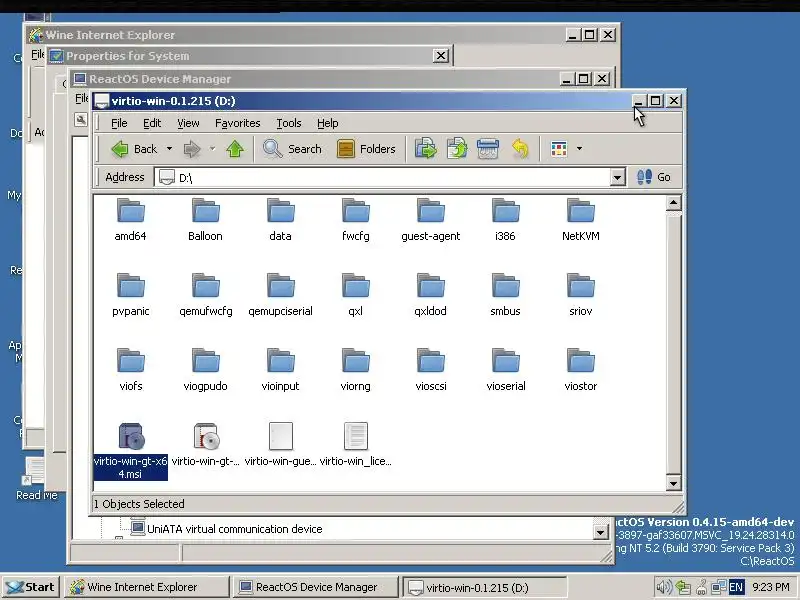Select the viofs folder

pyautogui.click(x=131, y=369)
